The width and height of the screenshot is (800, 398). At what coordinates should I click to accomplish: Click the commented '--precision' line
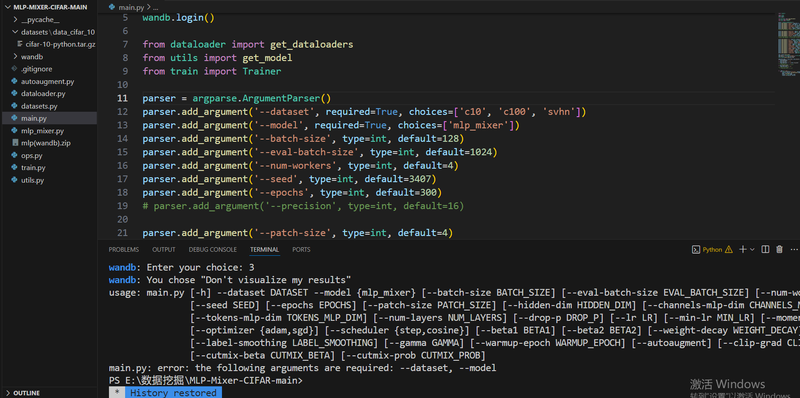pos(303,206)
